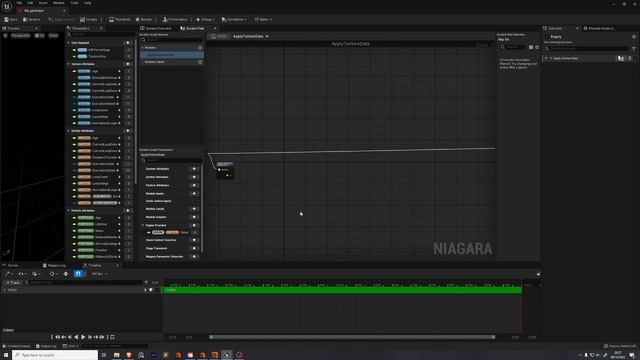Add parameter in scratch System Attributes row
Image resolution: width=640 pixels, height=360 pixels.
194,169
